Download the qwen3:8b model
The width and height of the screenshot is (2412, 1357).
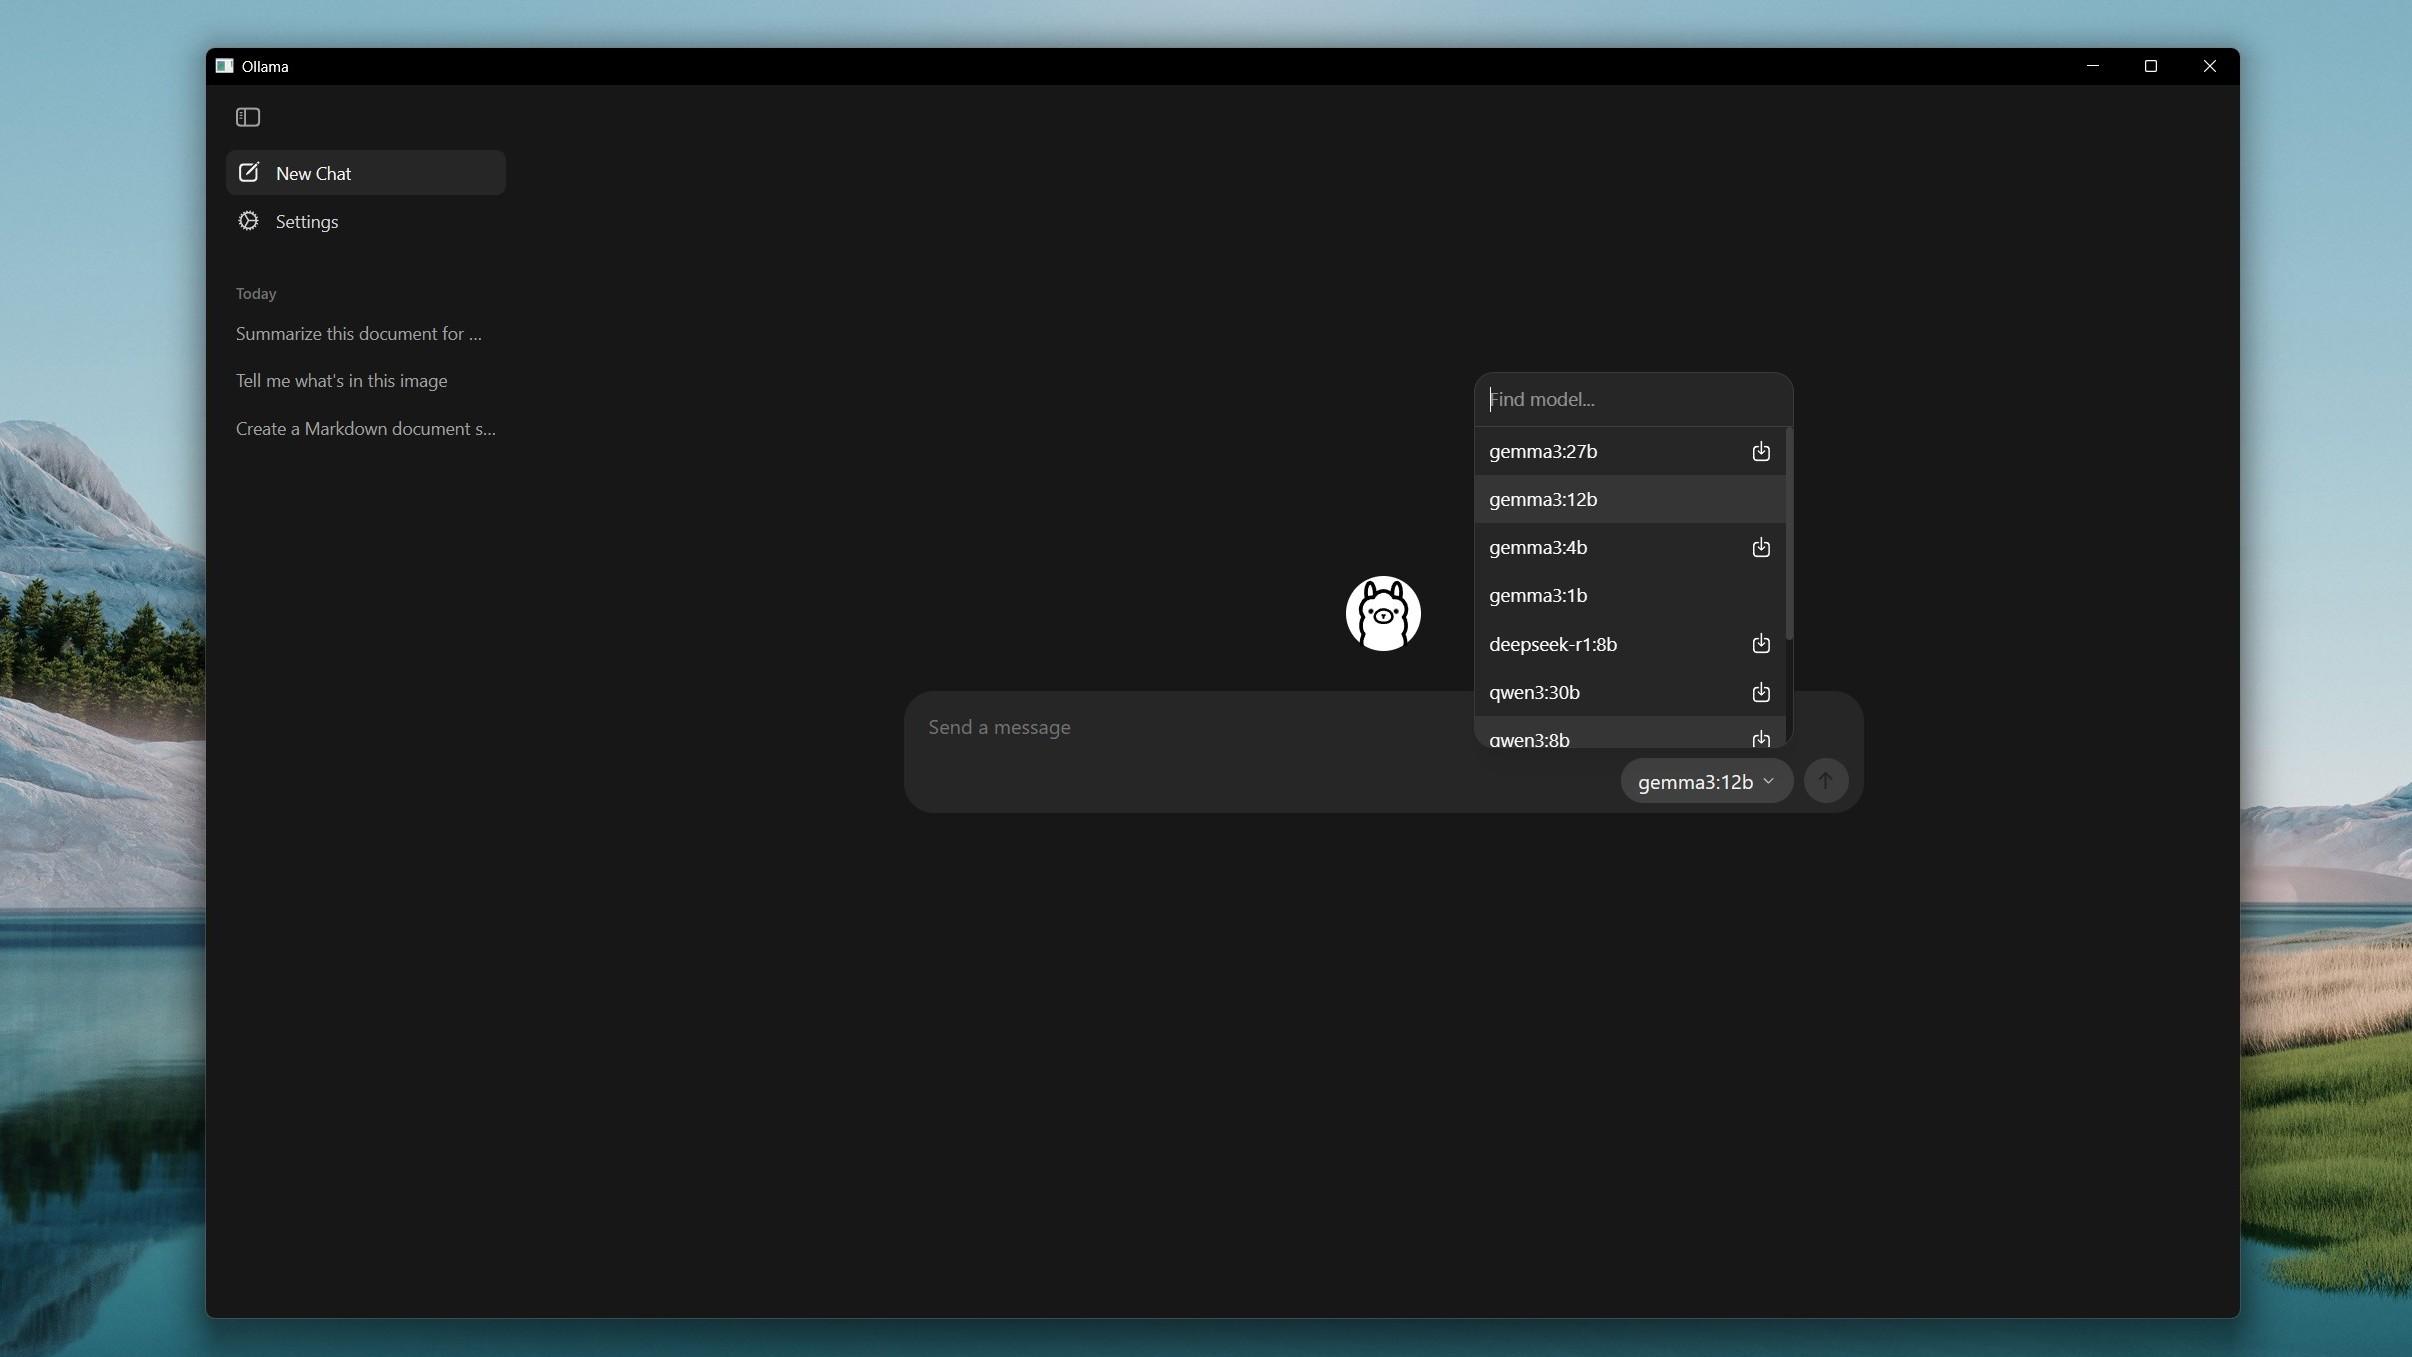(x=1760, y=740)
